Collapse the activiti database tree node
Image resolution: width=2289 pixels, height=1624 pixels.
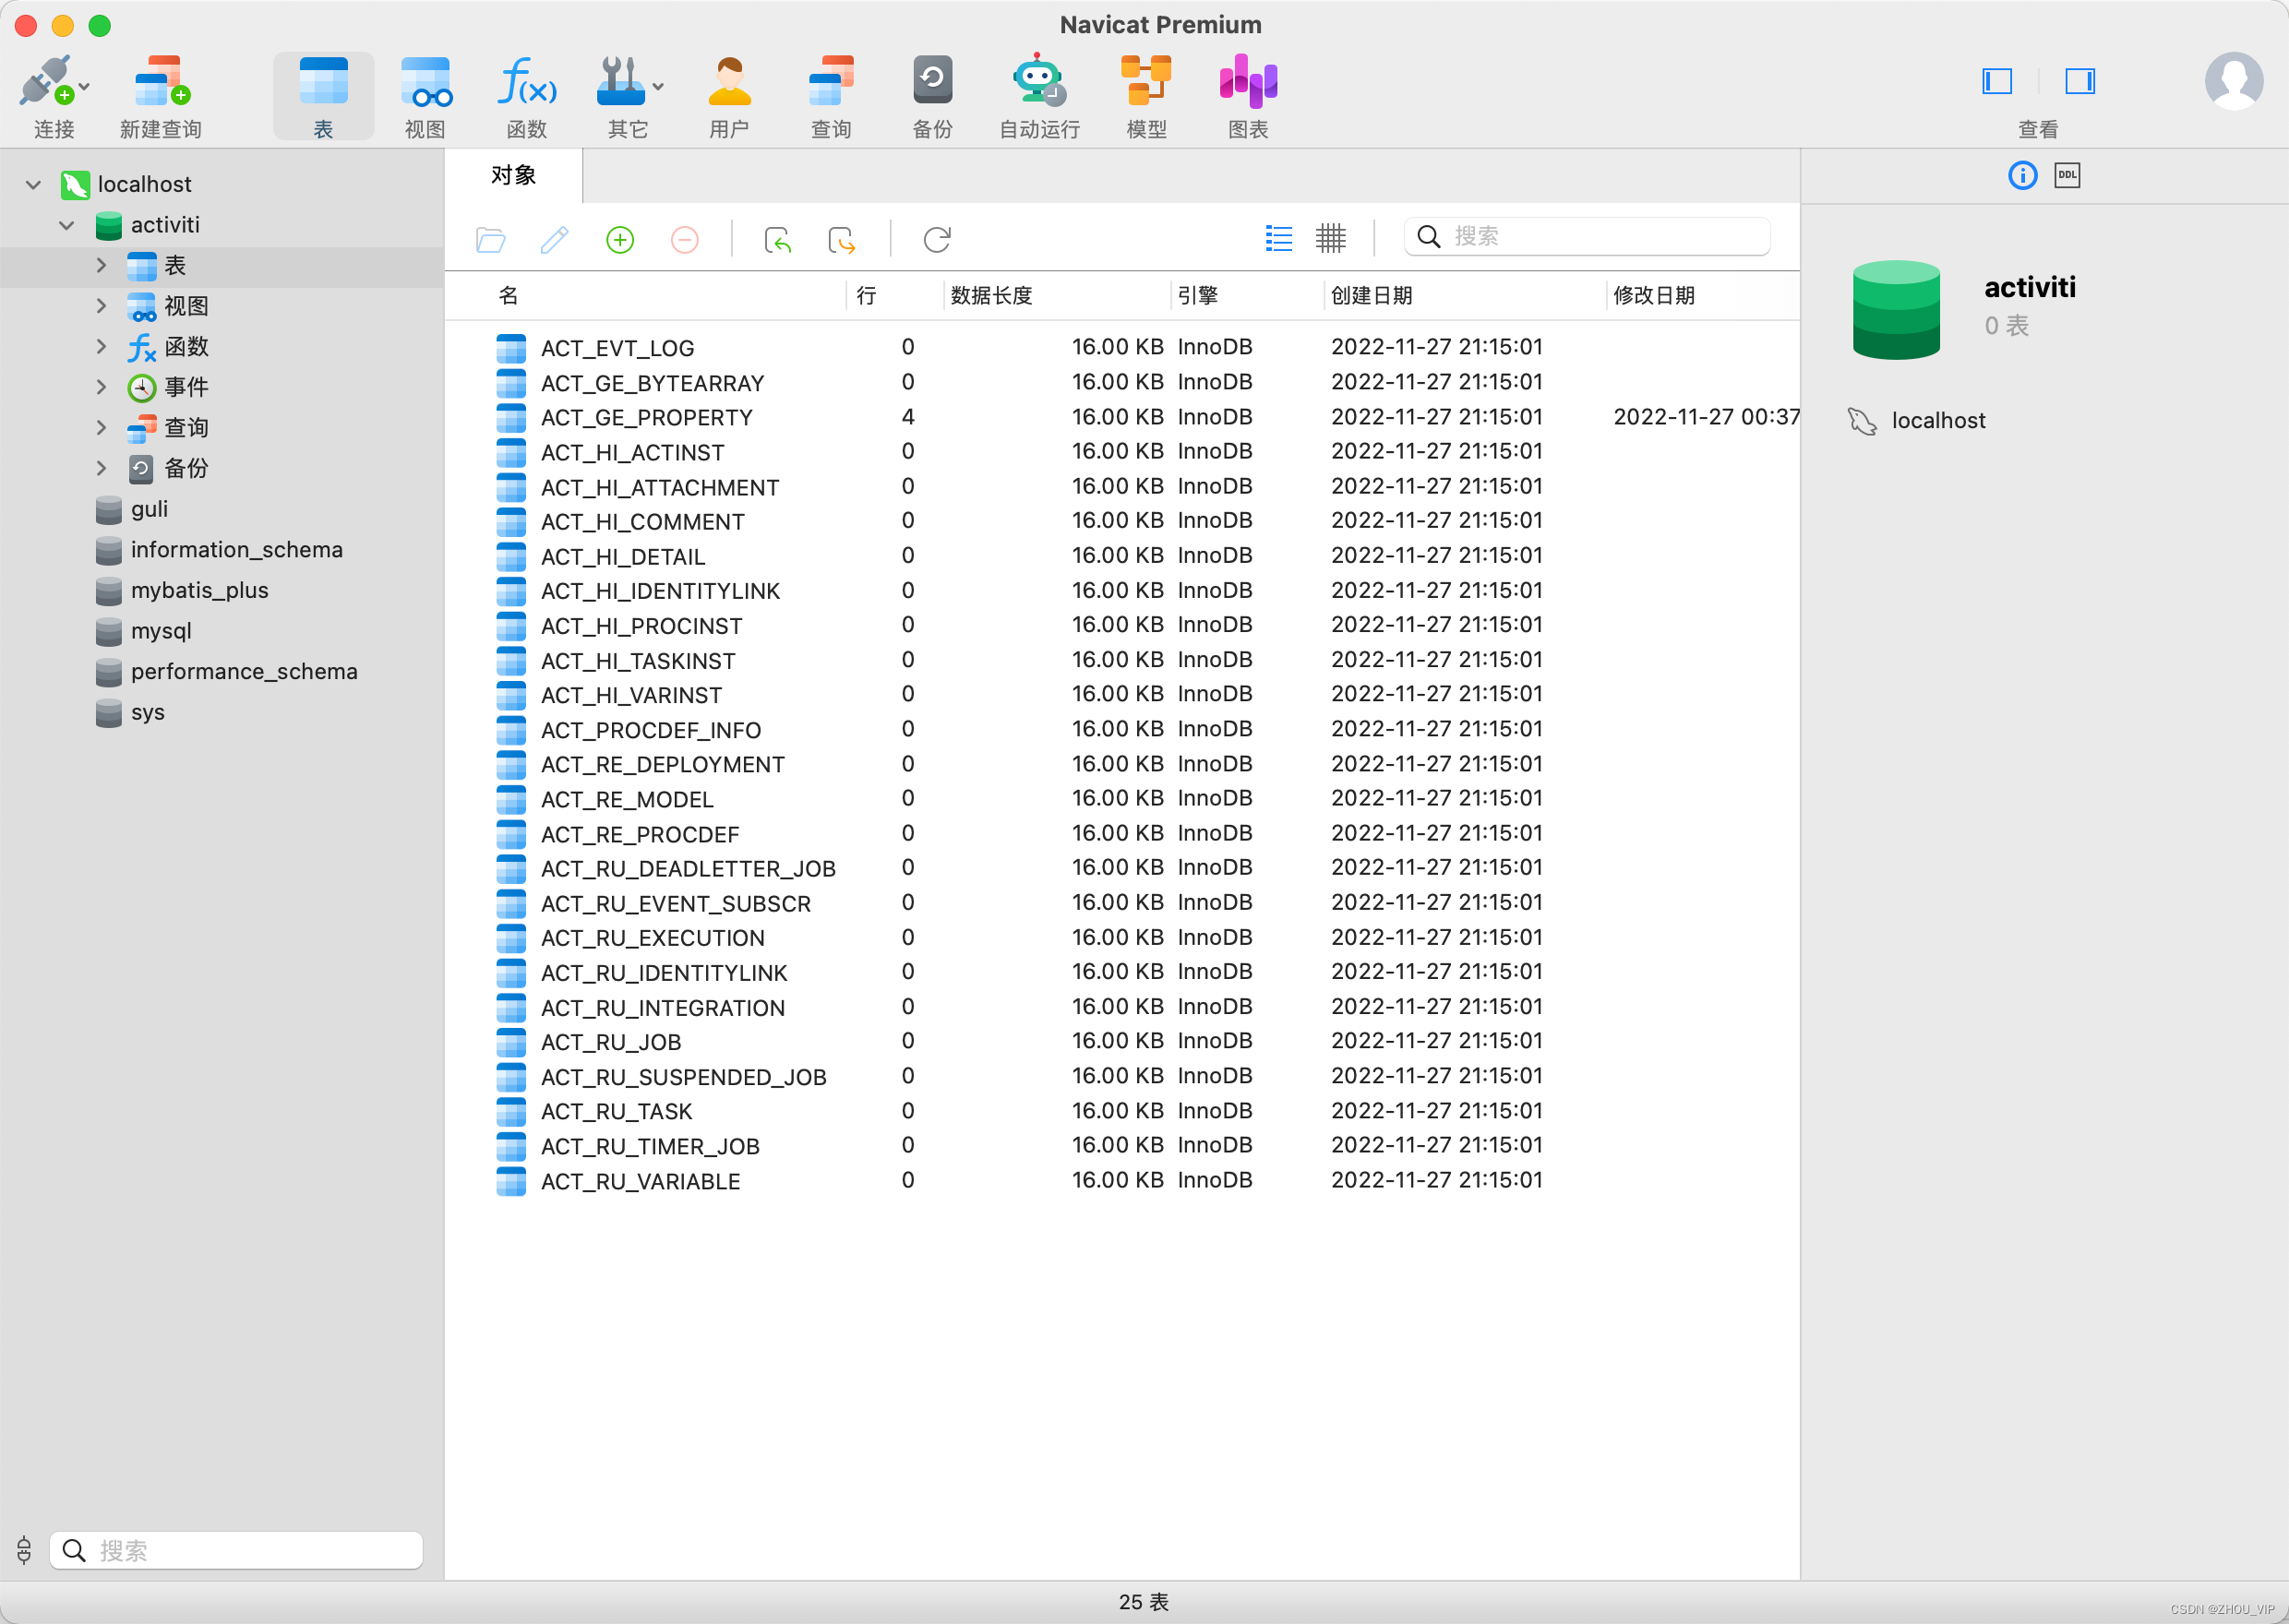(x=67, y=225)
